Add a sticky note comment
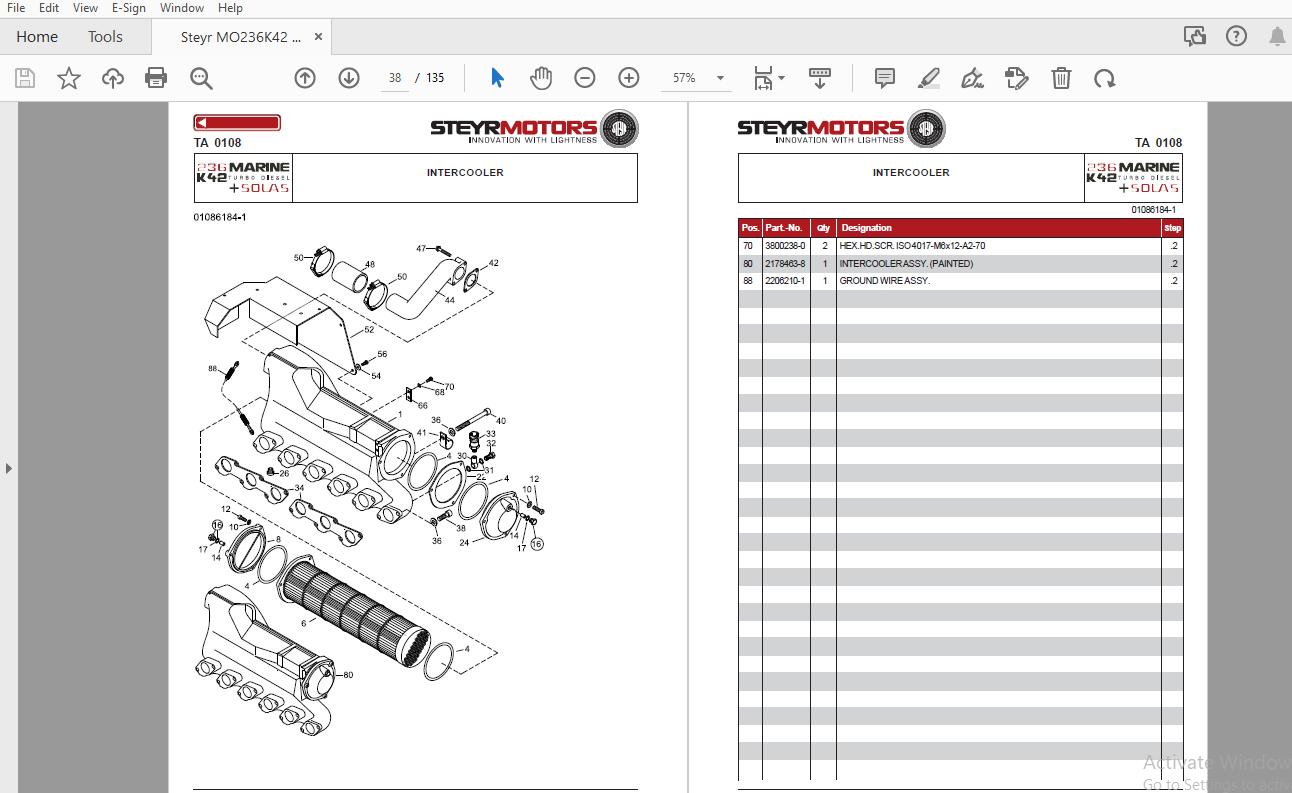Screen dimensions: 1292x793 click(x=885, y=78)
